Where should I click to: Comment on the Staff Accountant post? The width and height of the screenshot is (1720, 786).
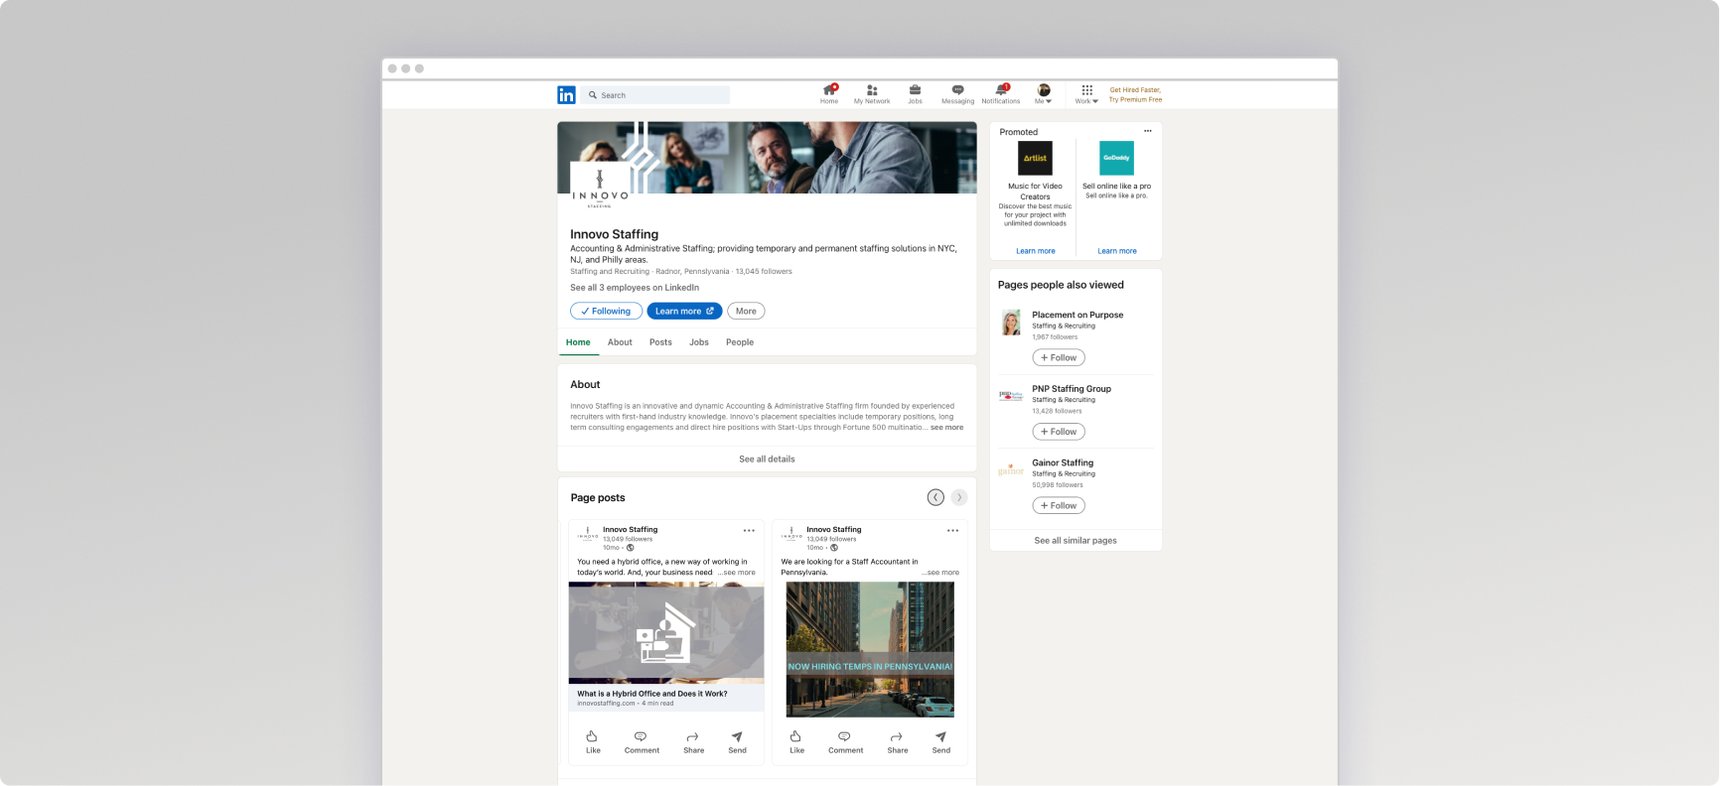click(846, 742)
